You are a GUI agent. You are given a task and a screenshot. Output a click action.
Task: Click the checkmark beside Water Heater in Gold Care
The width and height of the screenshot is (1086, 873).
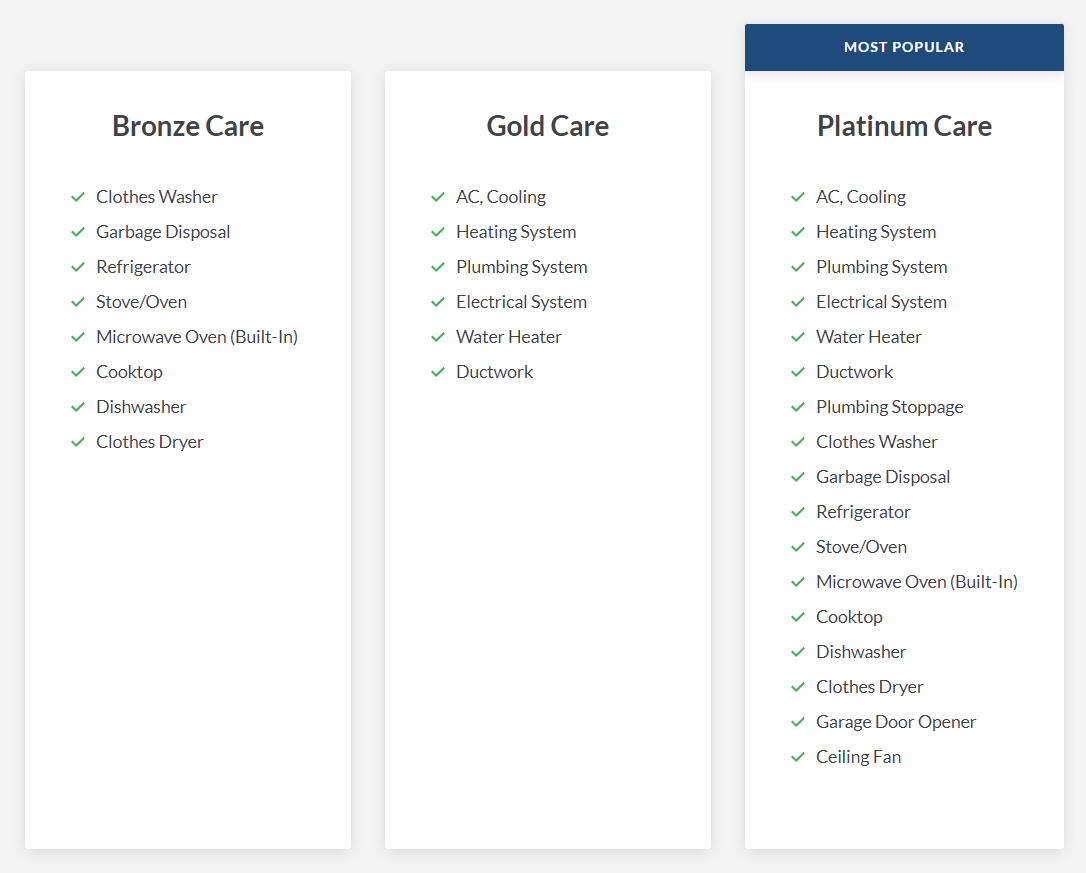point(438,337)
